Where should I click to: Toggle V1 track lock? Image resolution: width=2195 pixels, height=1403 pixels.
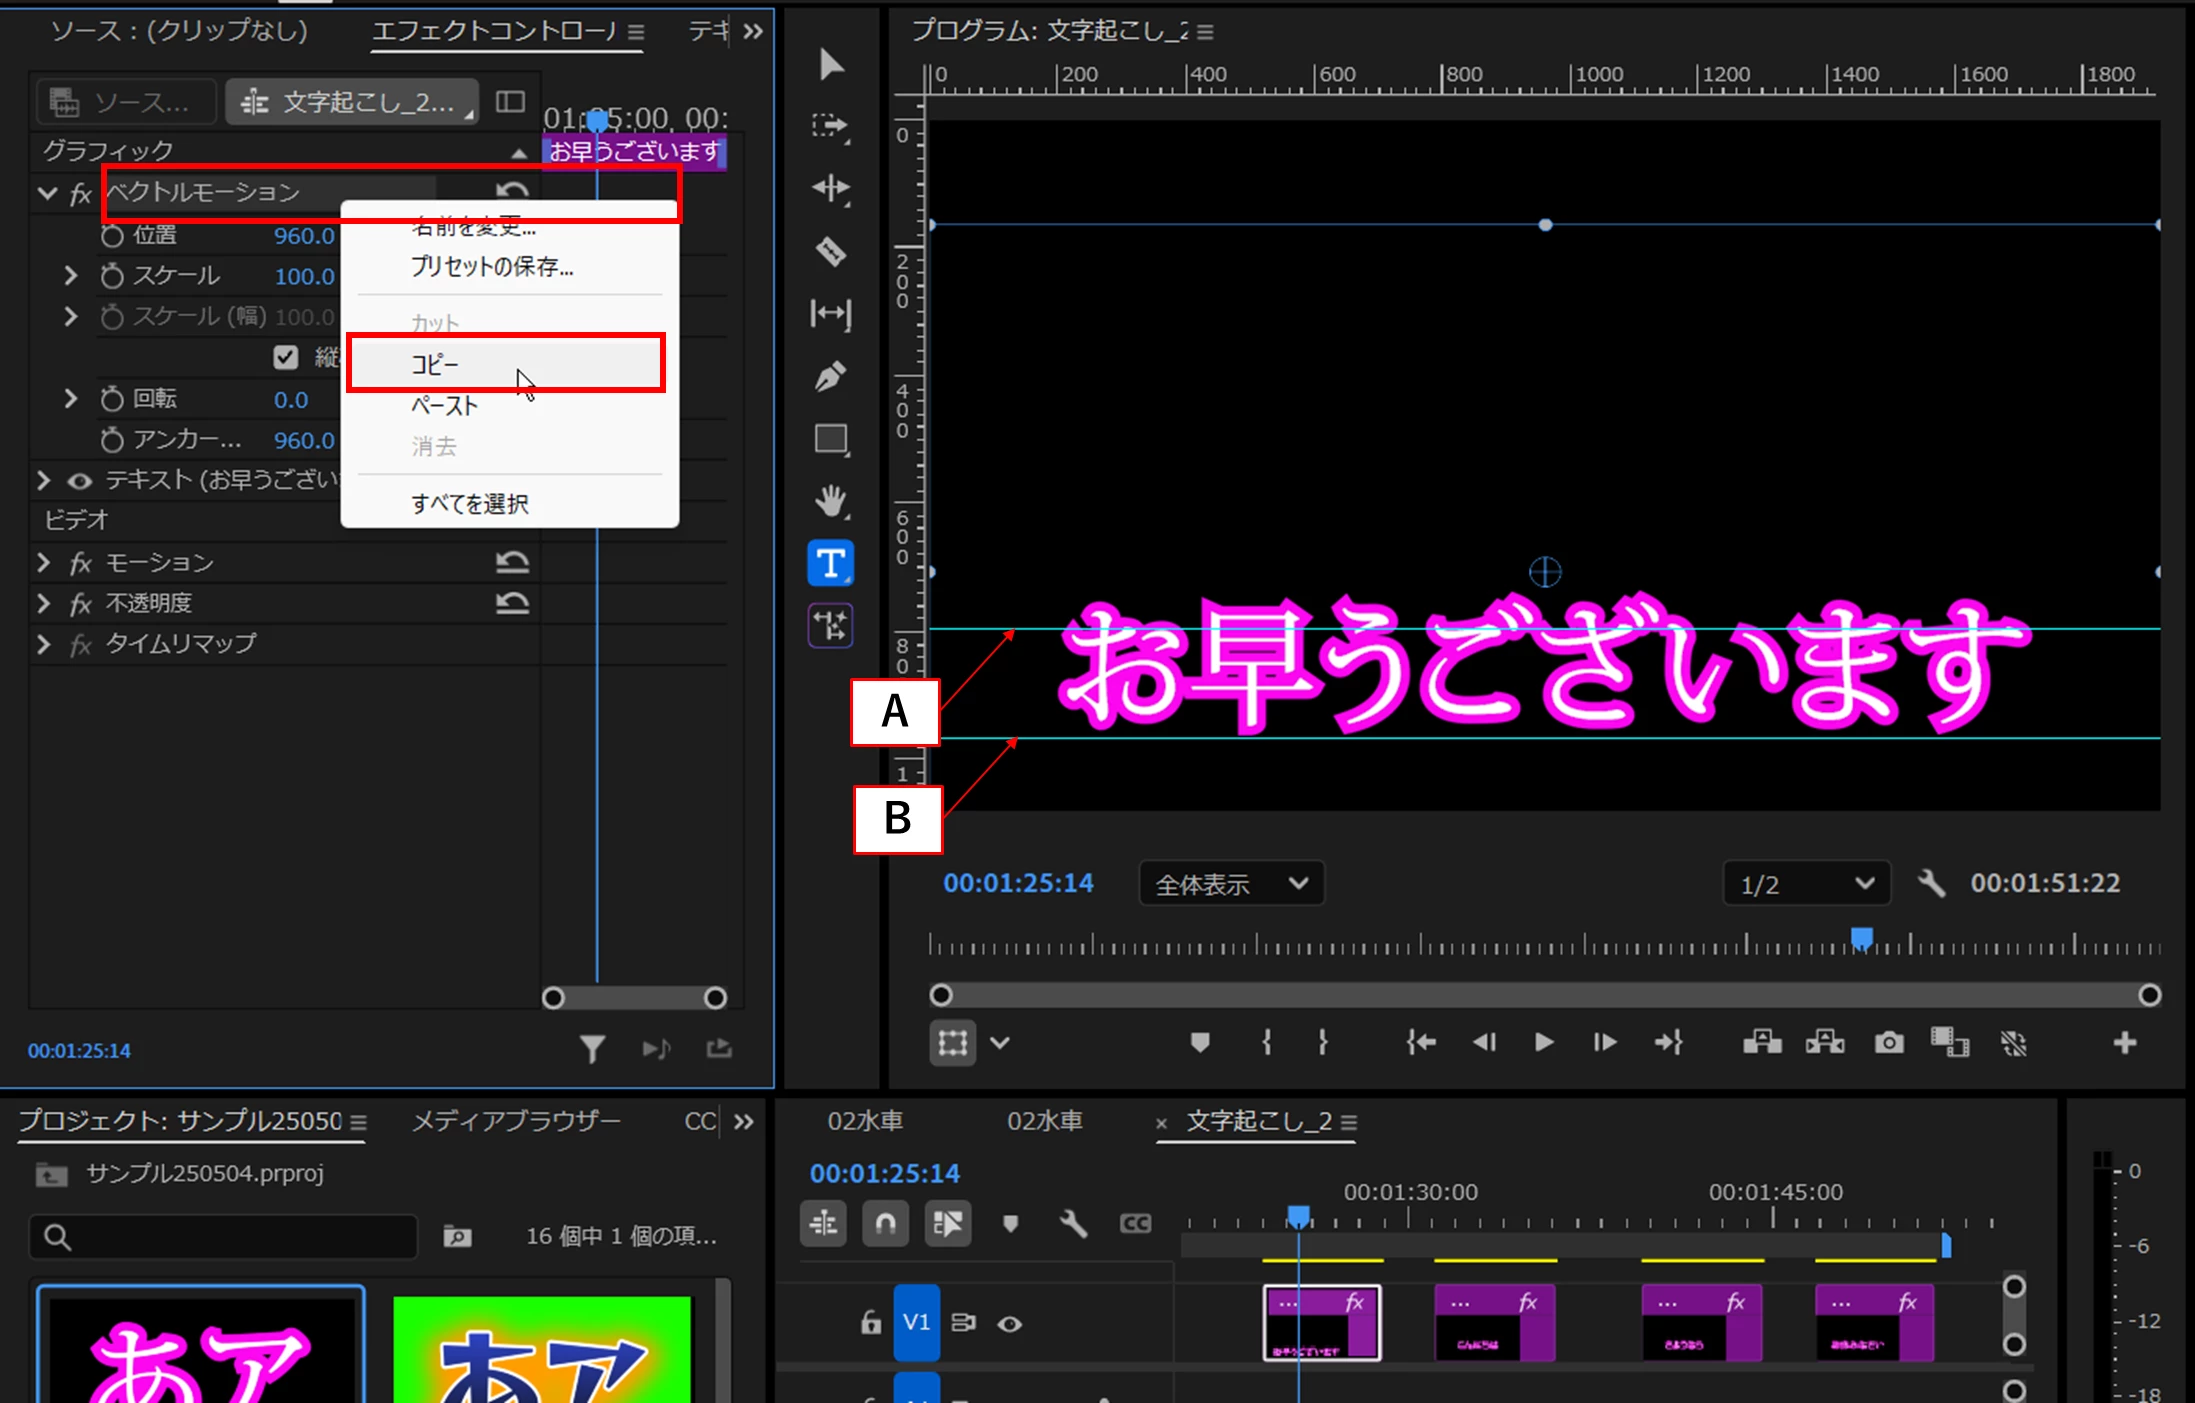870,1323
